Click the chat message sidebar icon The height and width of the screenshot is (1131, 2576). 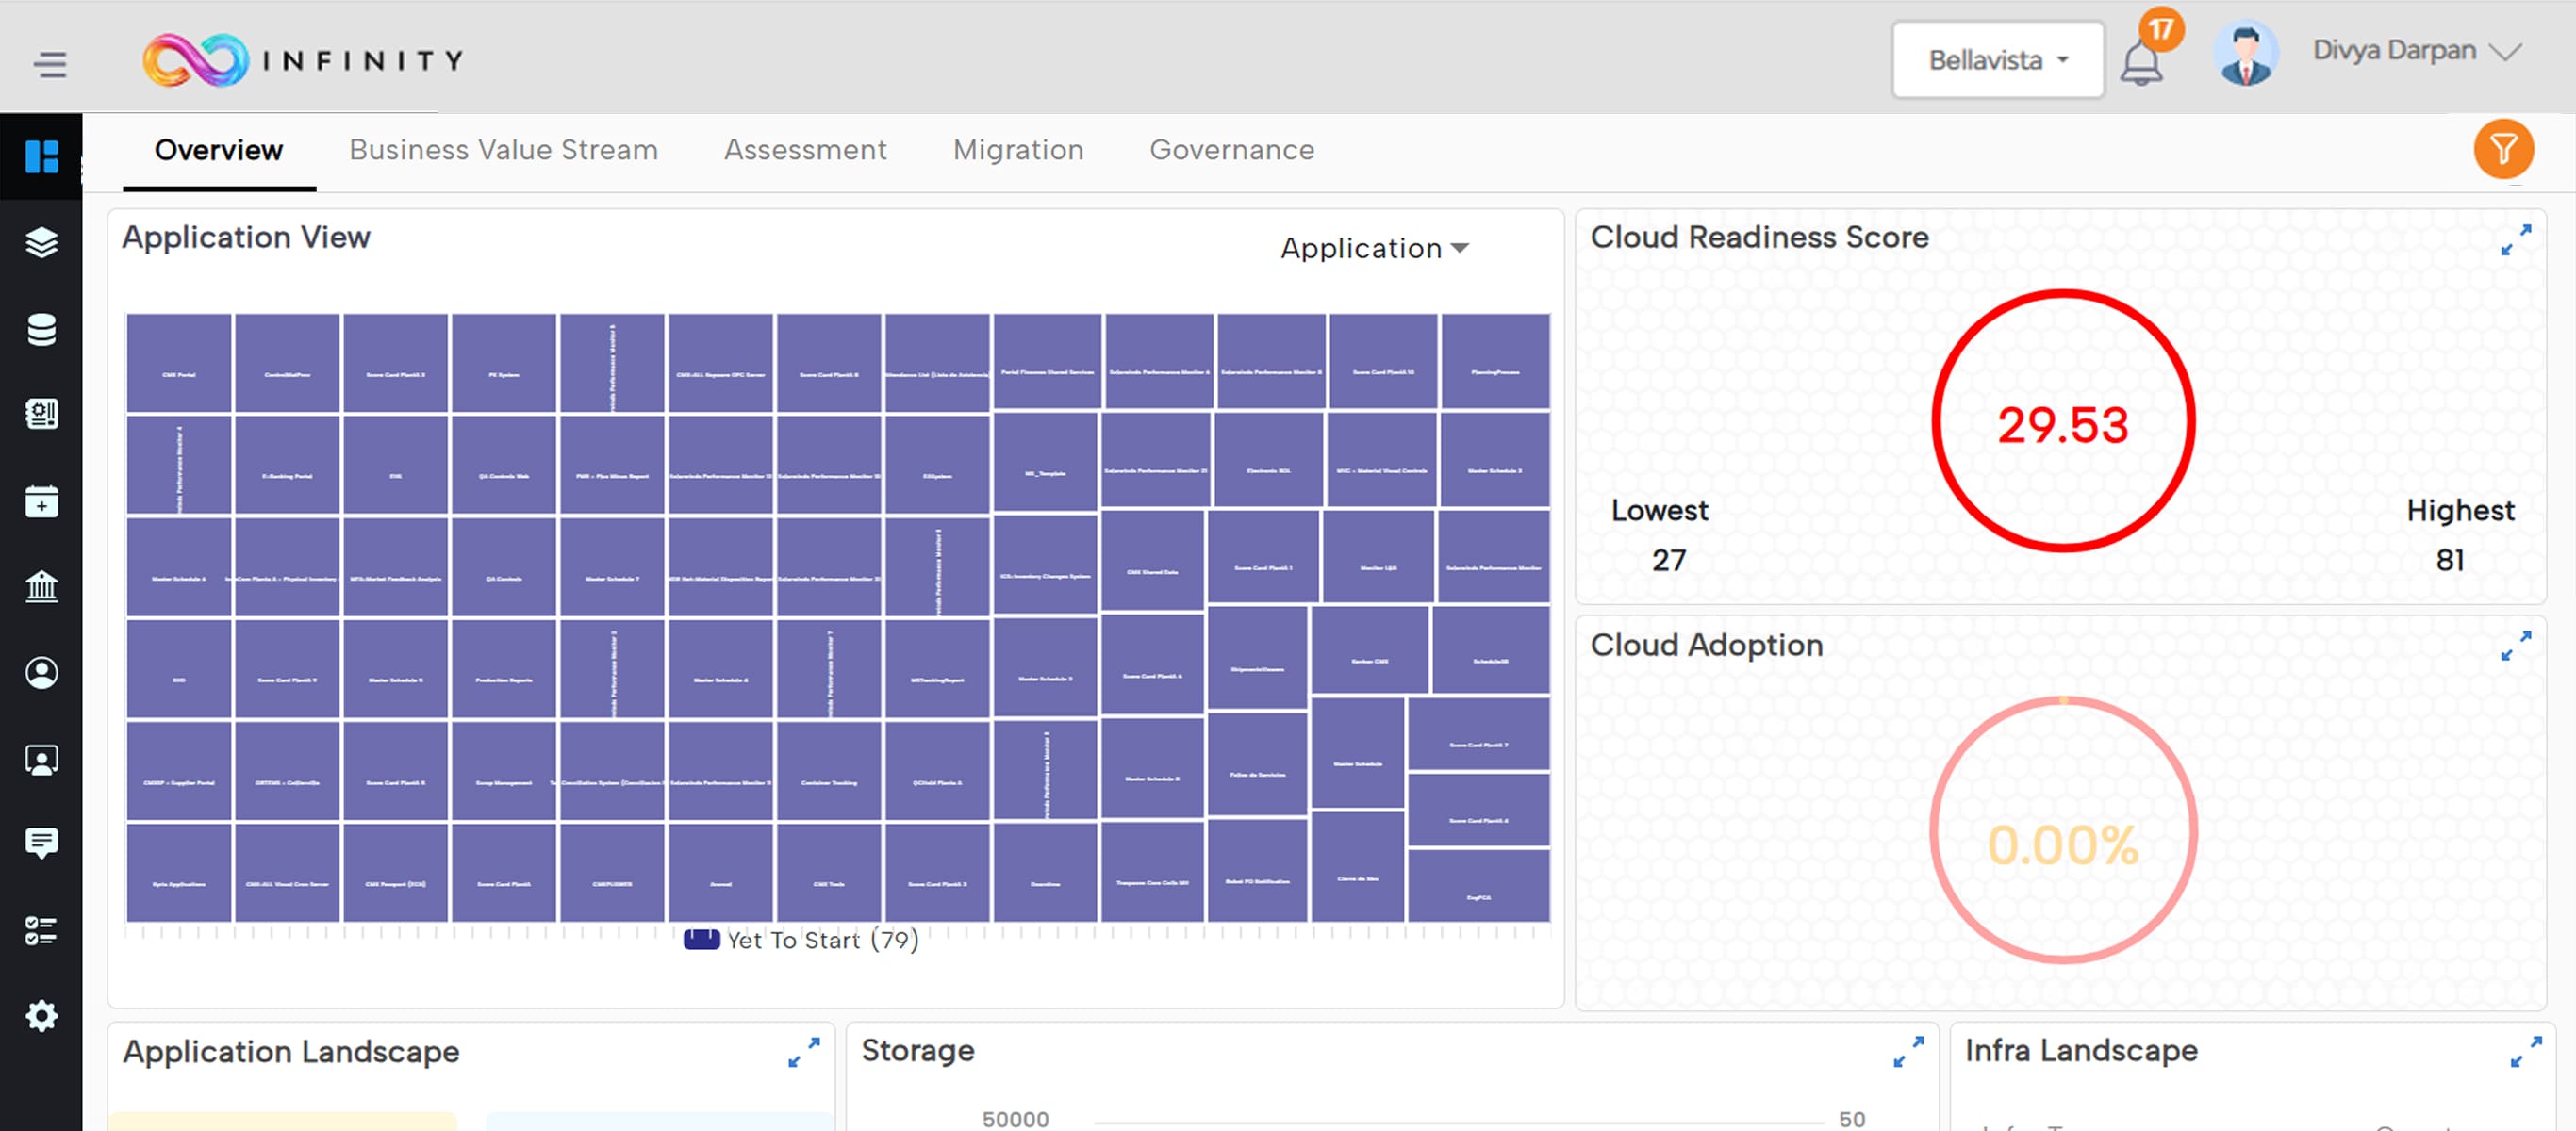[x=41, y=843]
